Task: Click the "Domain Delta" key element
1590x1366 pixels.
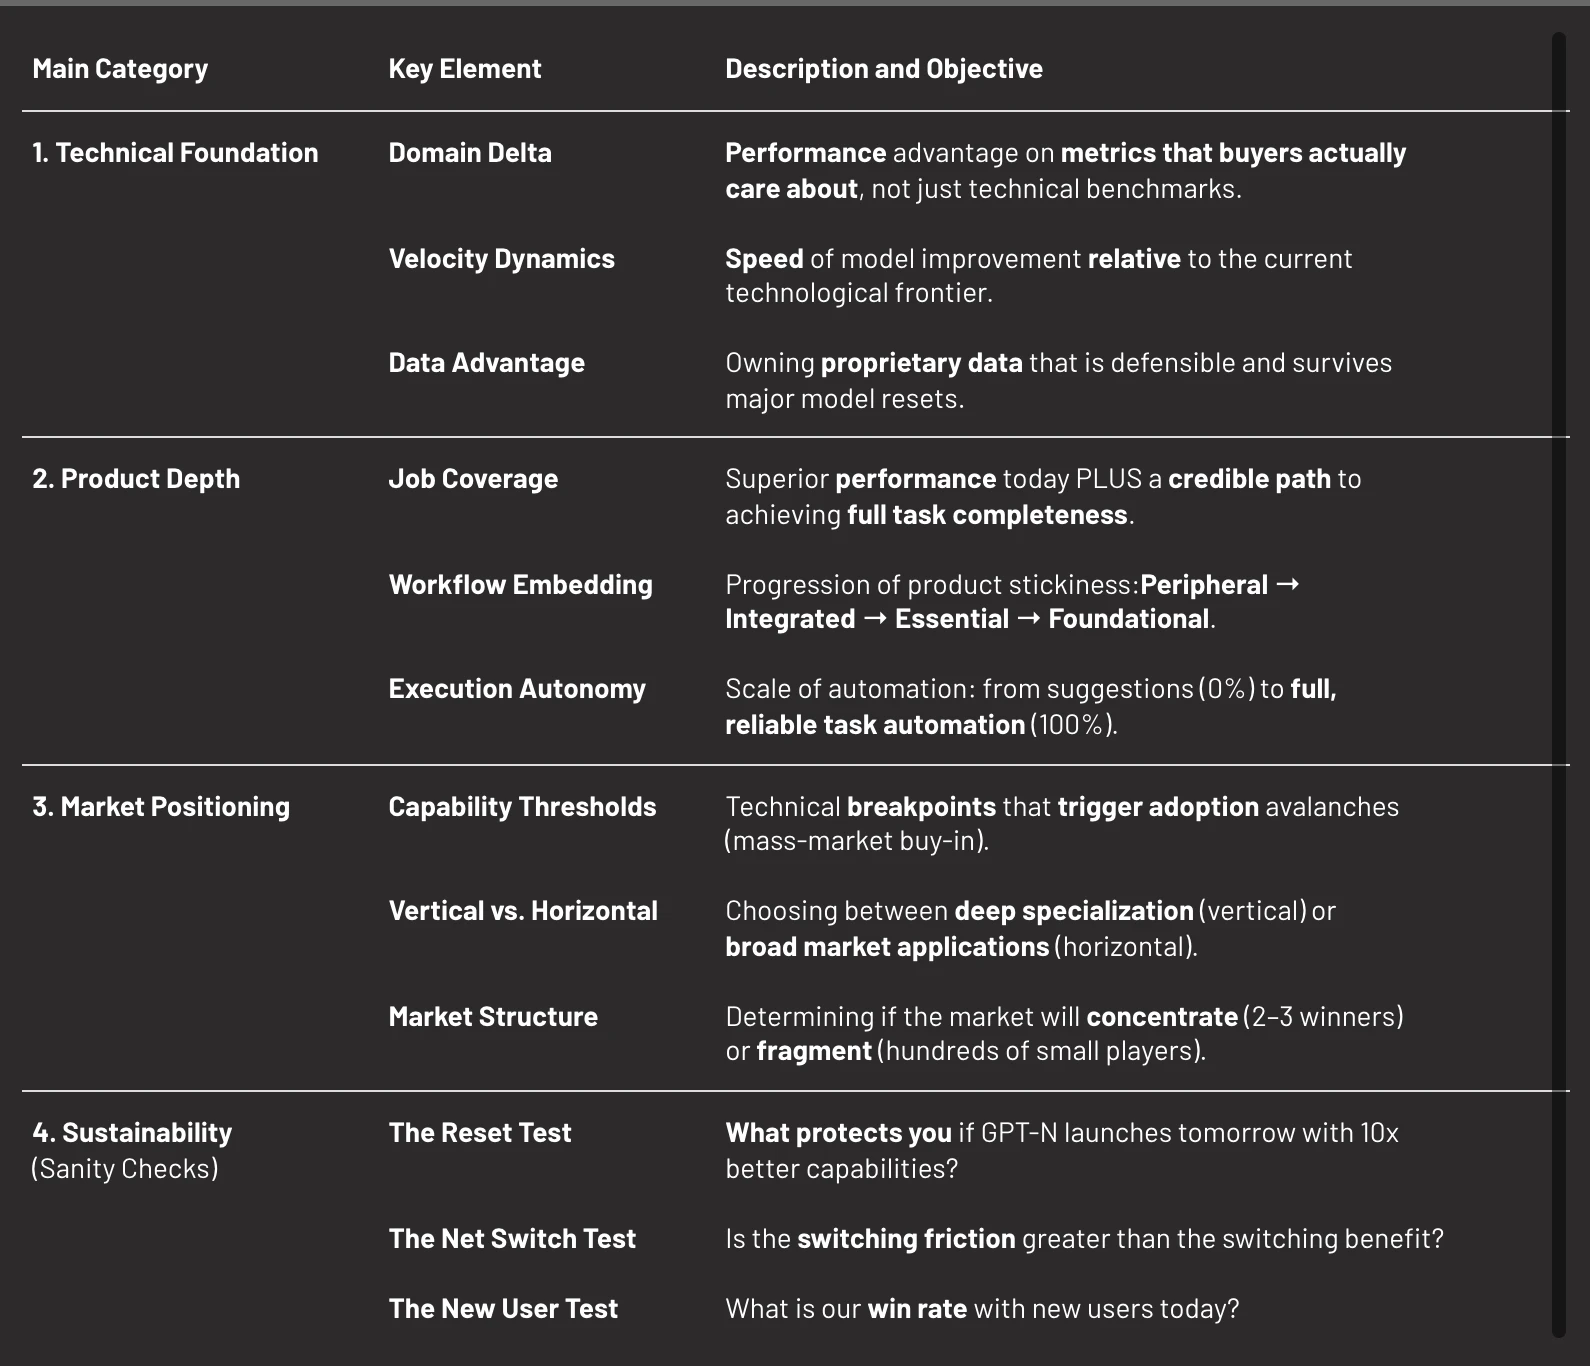Action: coord(470,153)
